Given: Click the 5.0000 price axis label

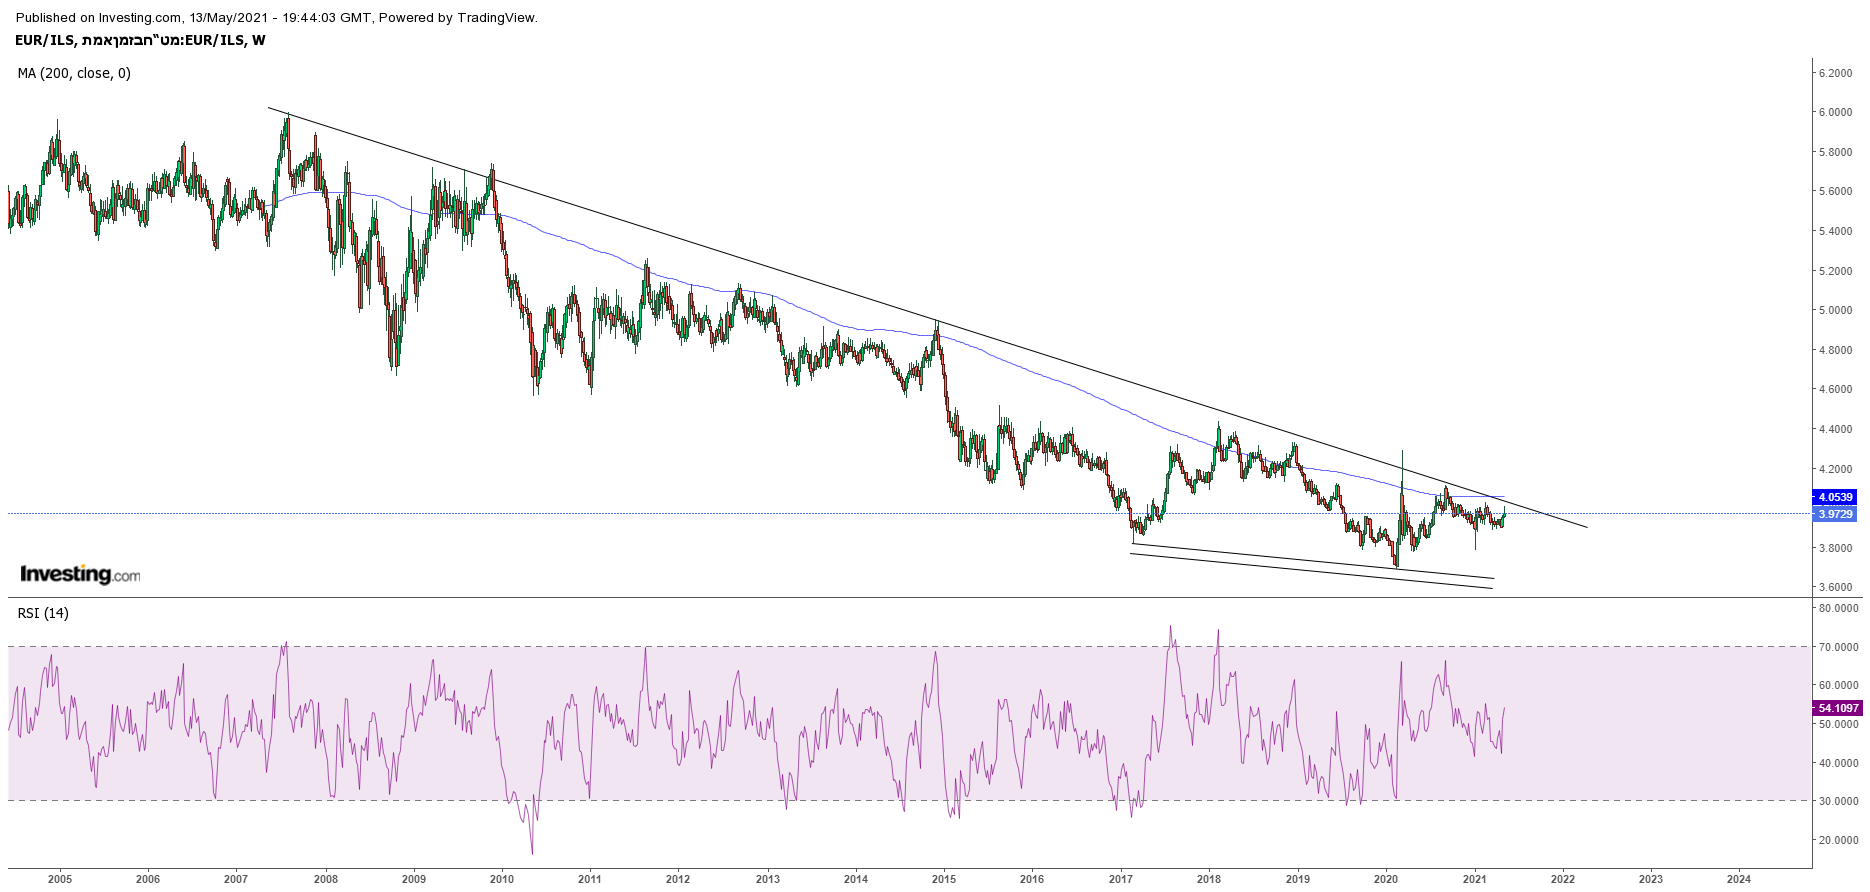Looking at the screenshot, I should click(x=1835, y=310).
